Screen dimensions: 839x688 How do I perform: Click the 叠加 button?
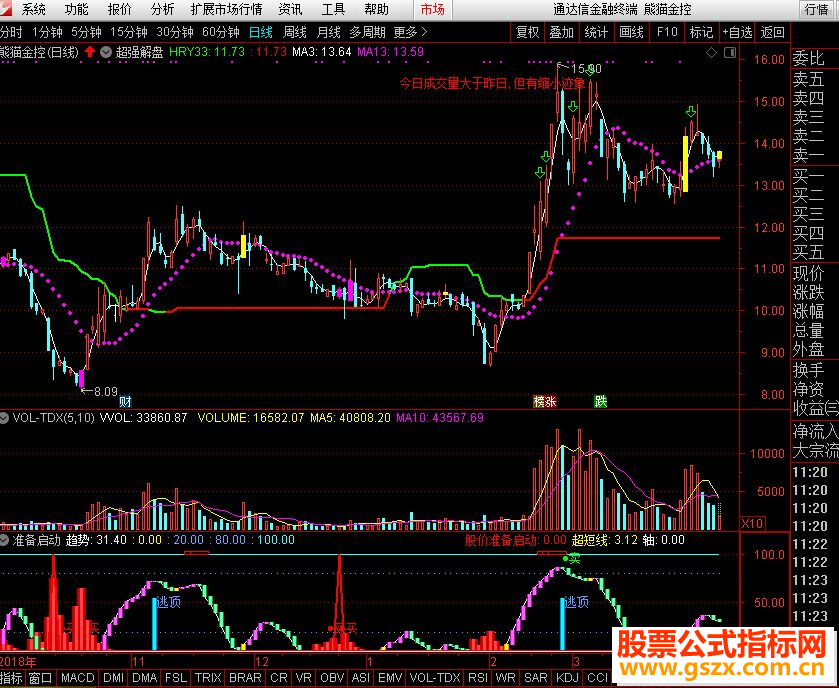point(561,33)
